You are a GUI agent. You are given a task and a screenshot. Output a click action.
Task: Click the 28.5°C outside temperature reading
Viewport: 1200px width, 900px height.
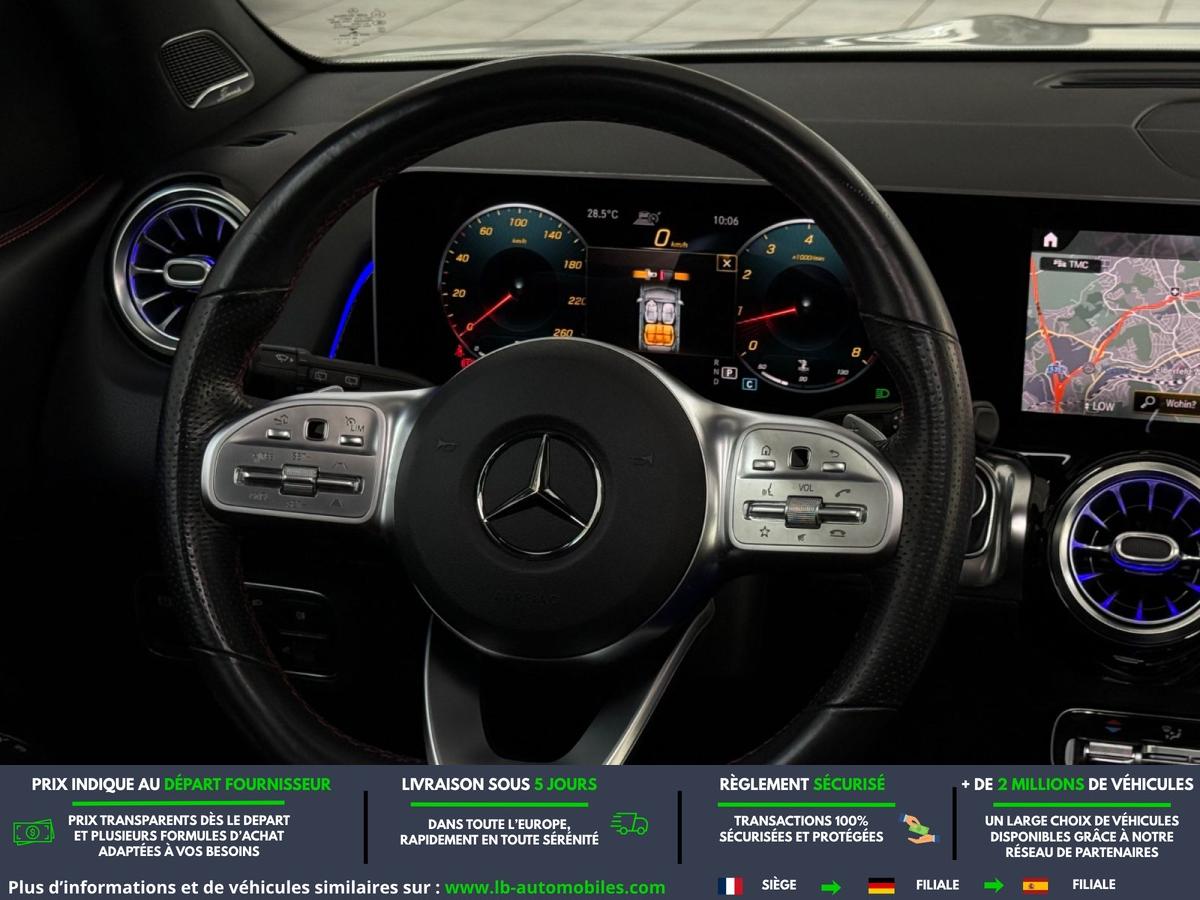pos(602,214)
